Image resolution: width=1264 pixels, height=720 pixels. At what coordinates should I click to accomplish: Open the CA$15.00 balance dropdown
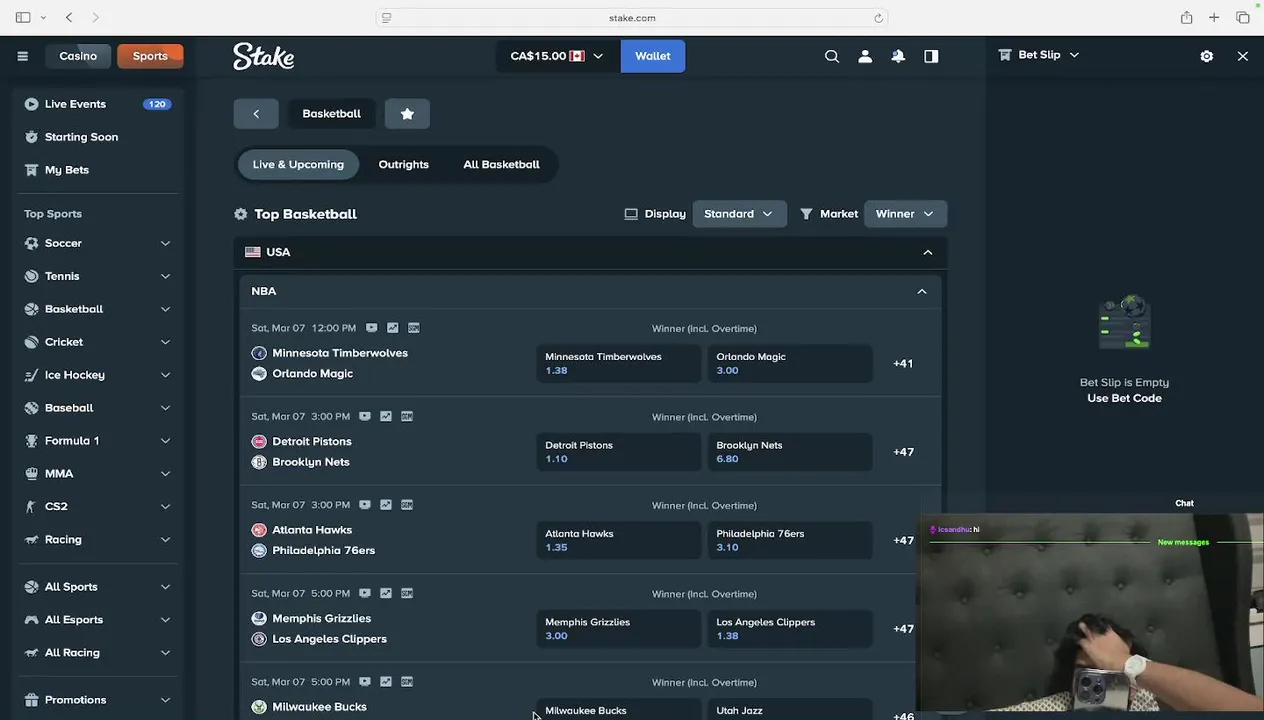point(557,56)
